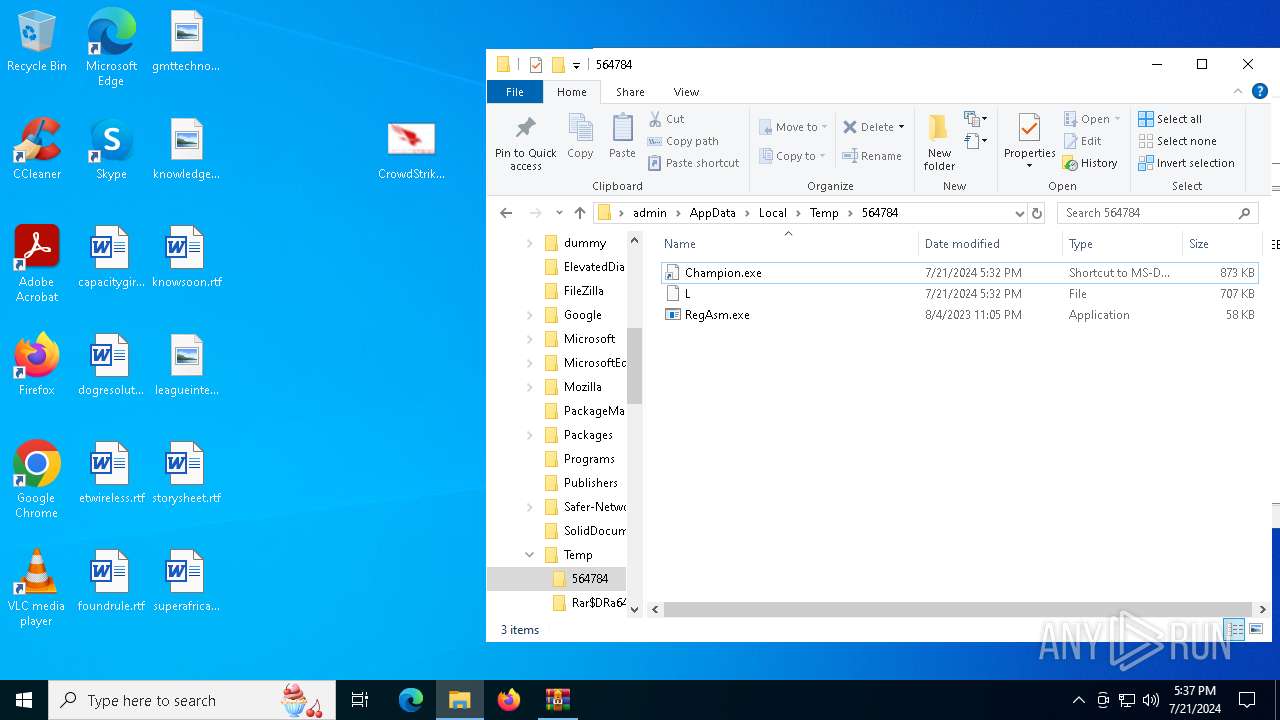This screenshot has width=1280, height=720.
Task: Create a New folder
Action: click(x=939, y=142)
